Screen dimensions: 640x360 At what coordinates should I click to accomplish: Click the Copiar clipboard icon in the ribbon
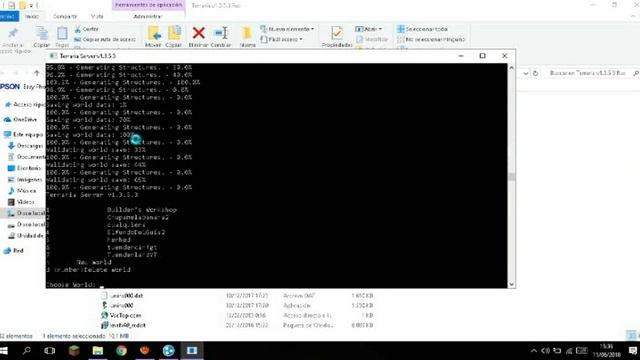pyautogui.click(x=42, y=37)
